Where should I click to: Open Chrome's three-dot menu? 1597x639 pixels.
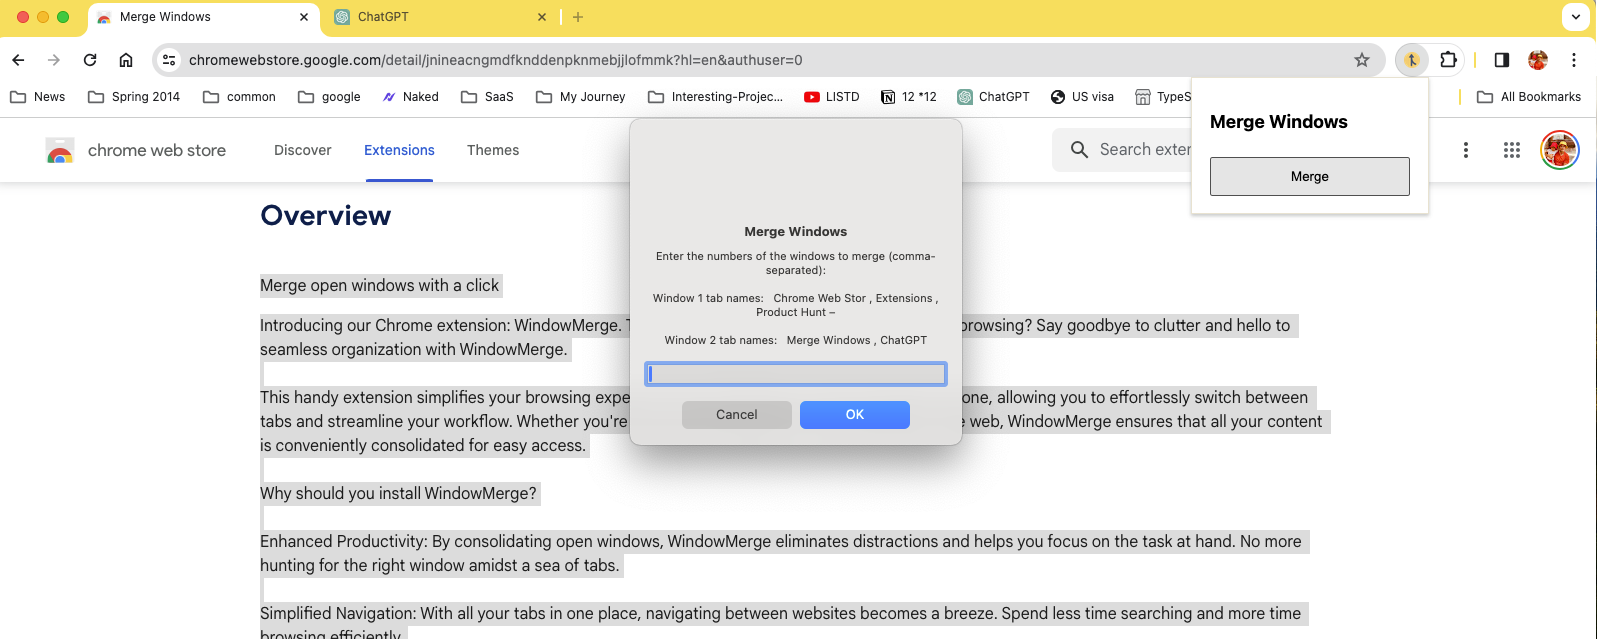1574,60
